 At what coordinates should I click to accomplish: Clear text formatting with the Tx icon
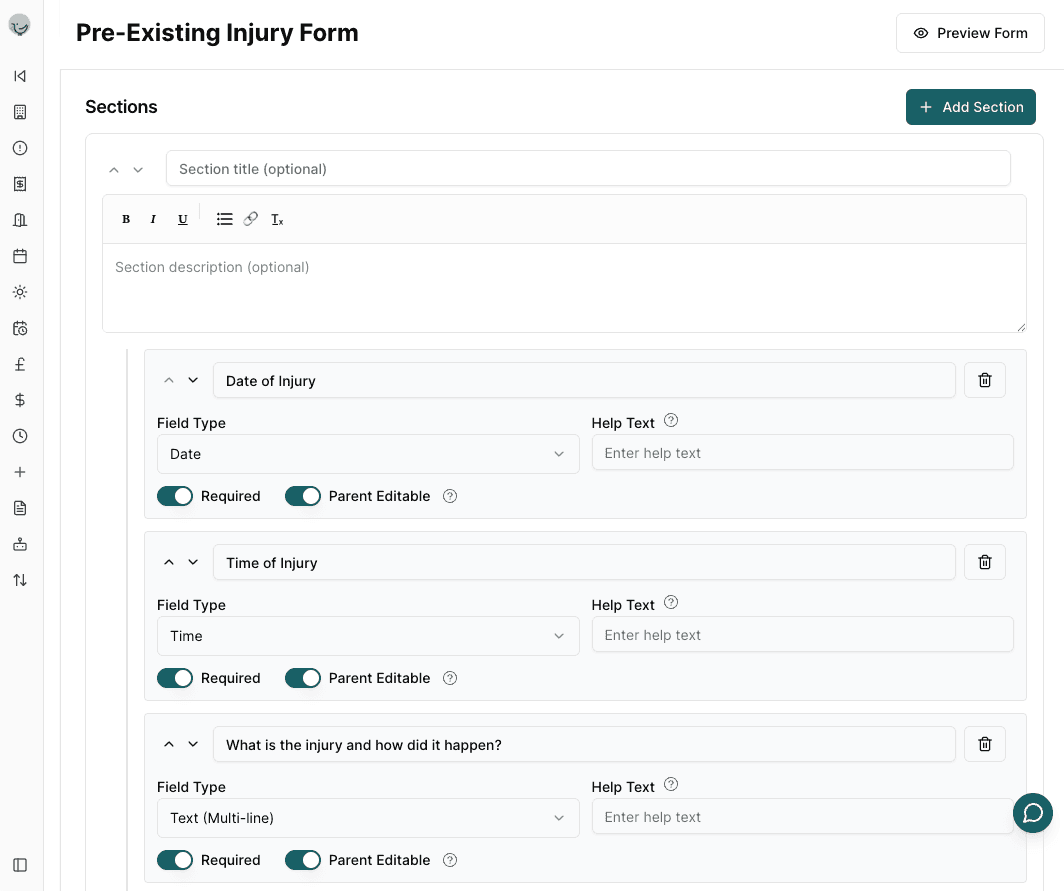(x=278, y=219)
